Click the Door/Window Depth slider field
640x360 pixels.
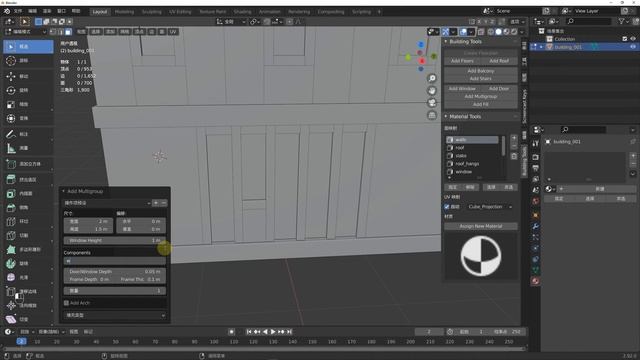(x=115, y=271)
